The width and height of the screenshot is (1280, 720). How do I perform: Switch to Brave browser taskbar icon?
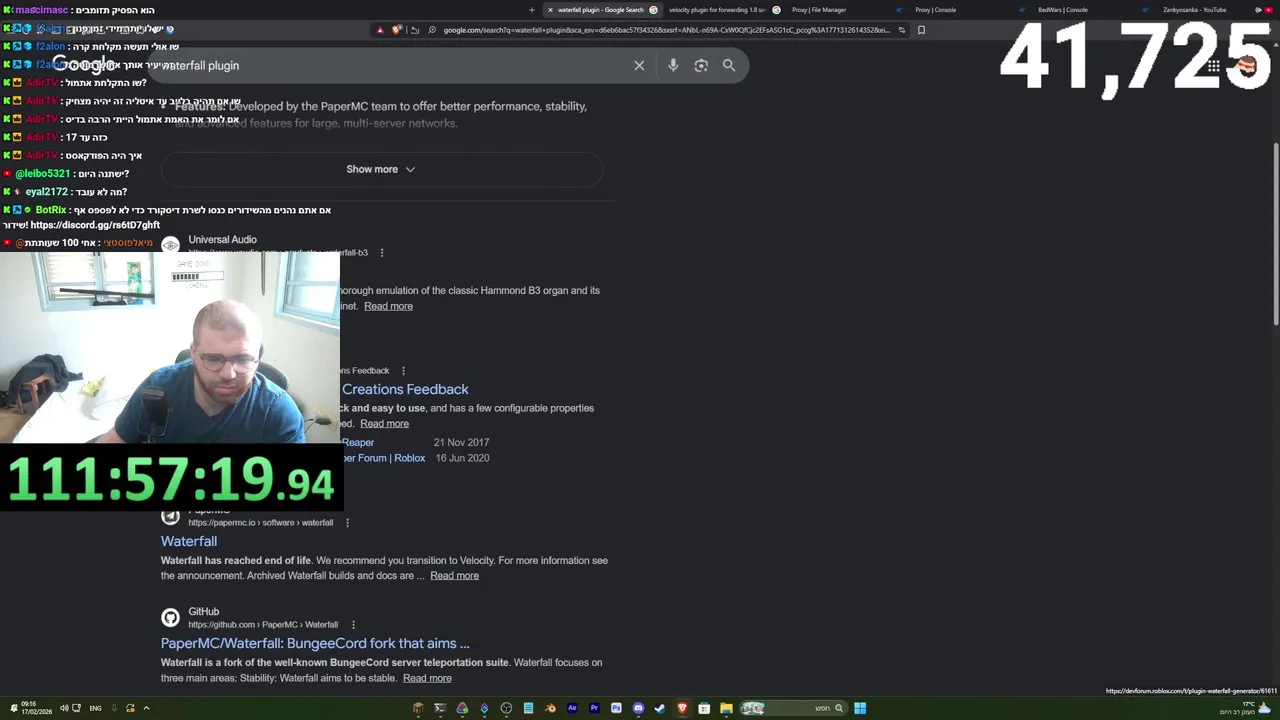(683, 708)
